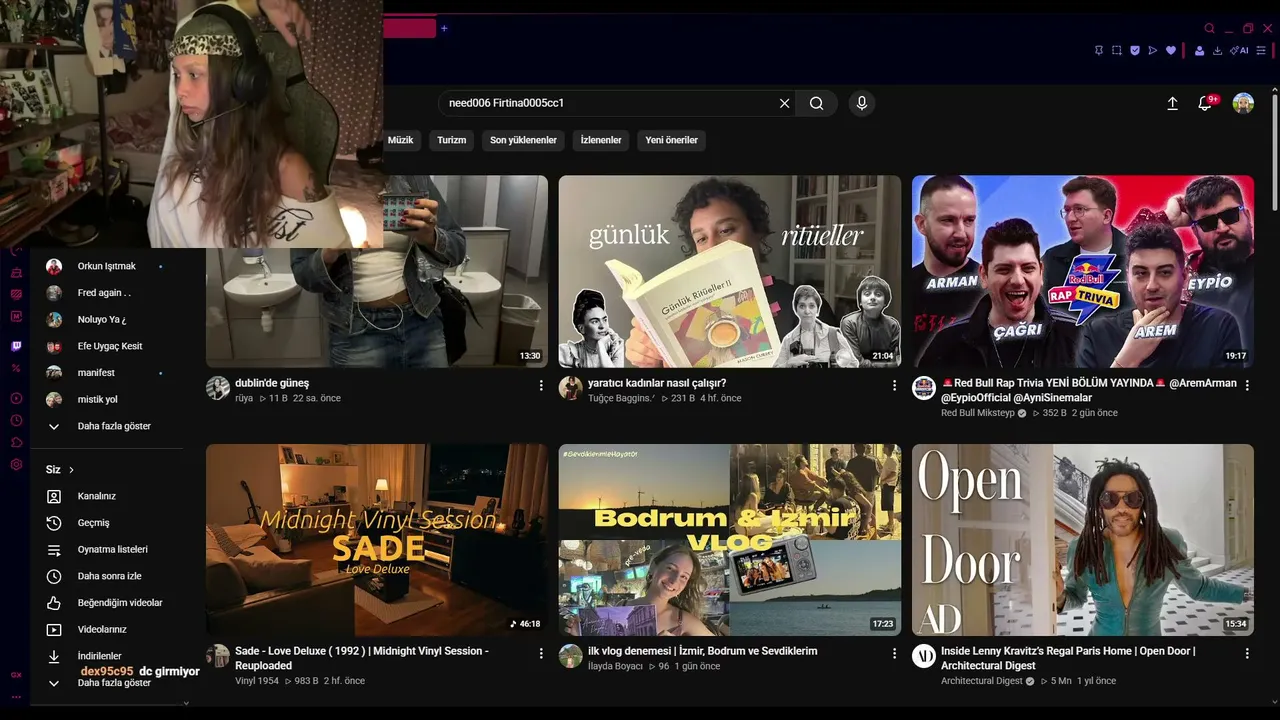The image size is (1280, 720).
Task: Open the Tuğçe Baggins channel link
Action: 621,398
